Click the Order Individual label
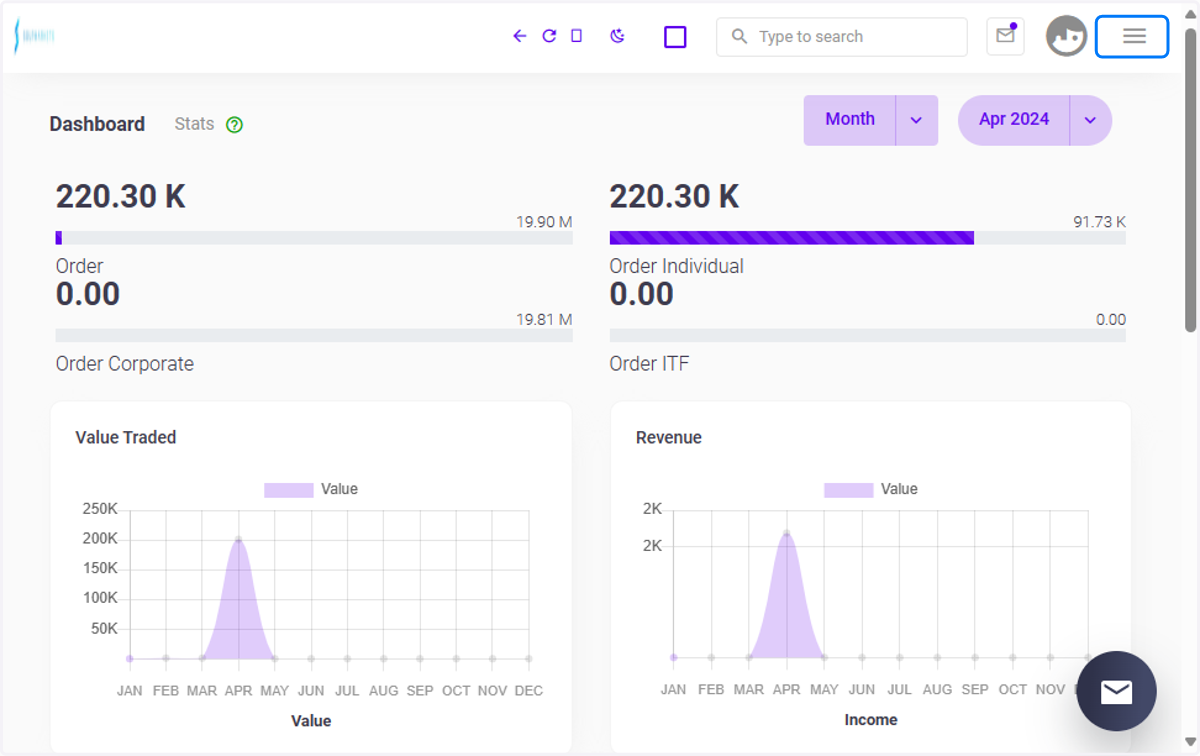Screen dimensions: 1200x756 coord(677,266)
